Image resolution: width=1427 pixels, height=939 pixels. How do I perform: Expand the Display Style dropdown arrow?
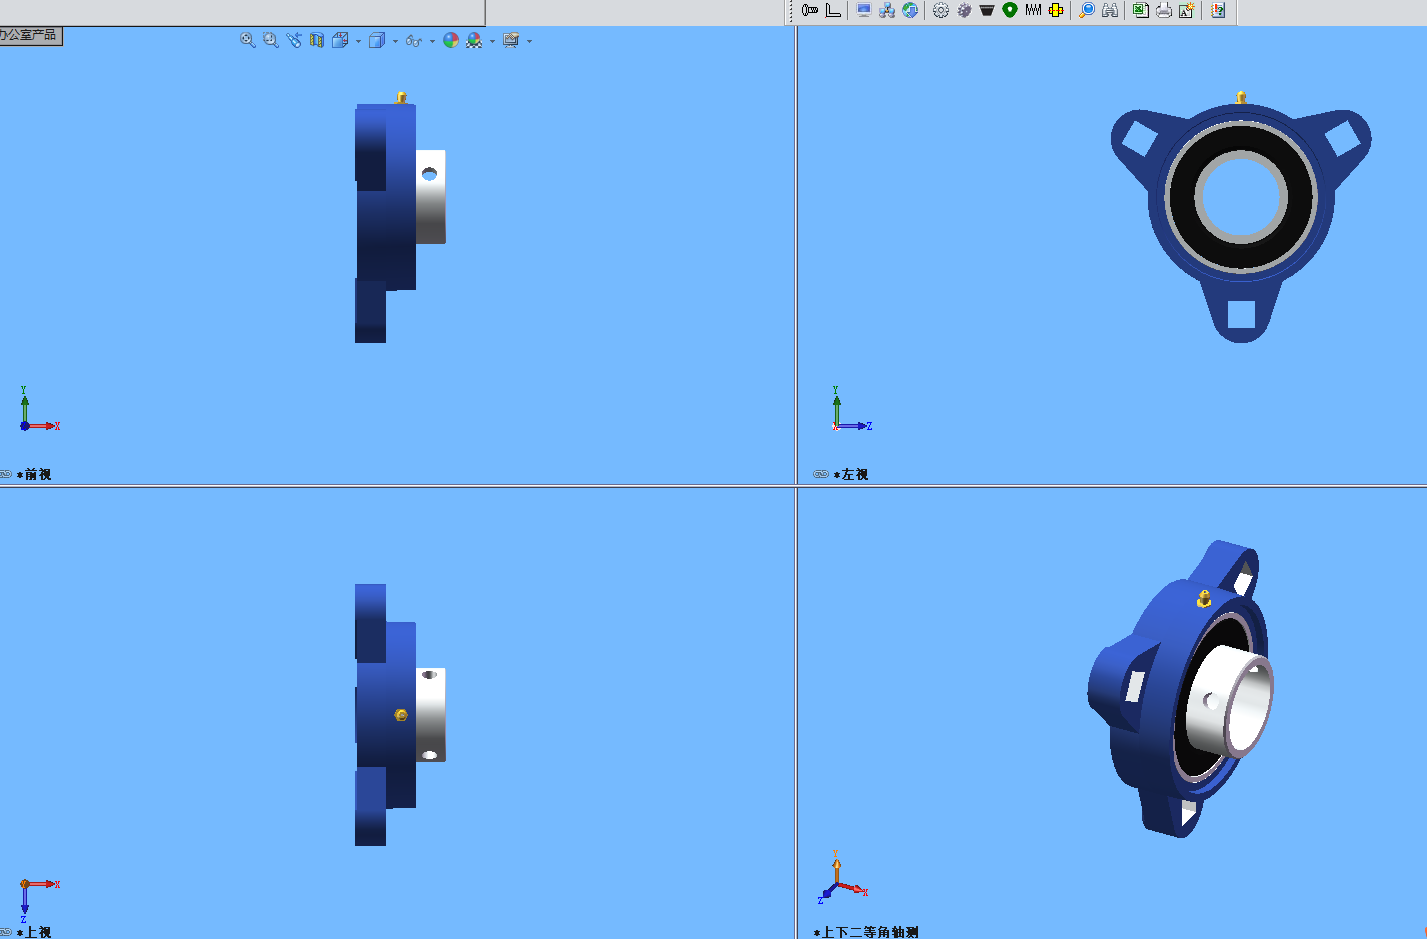pyautogui.click(x=395, y=41)
